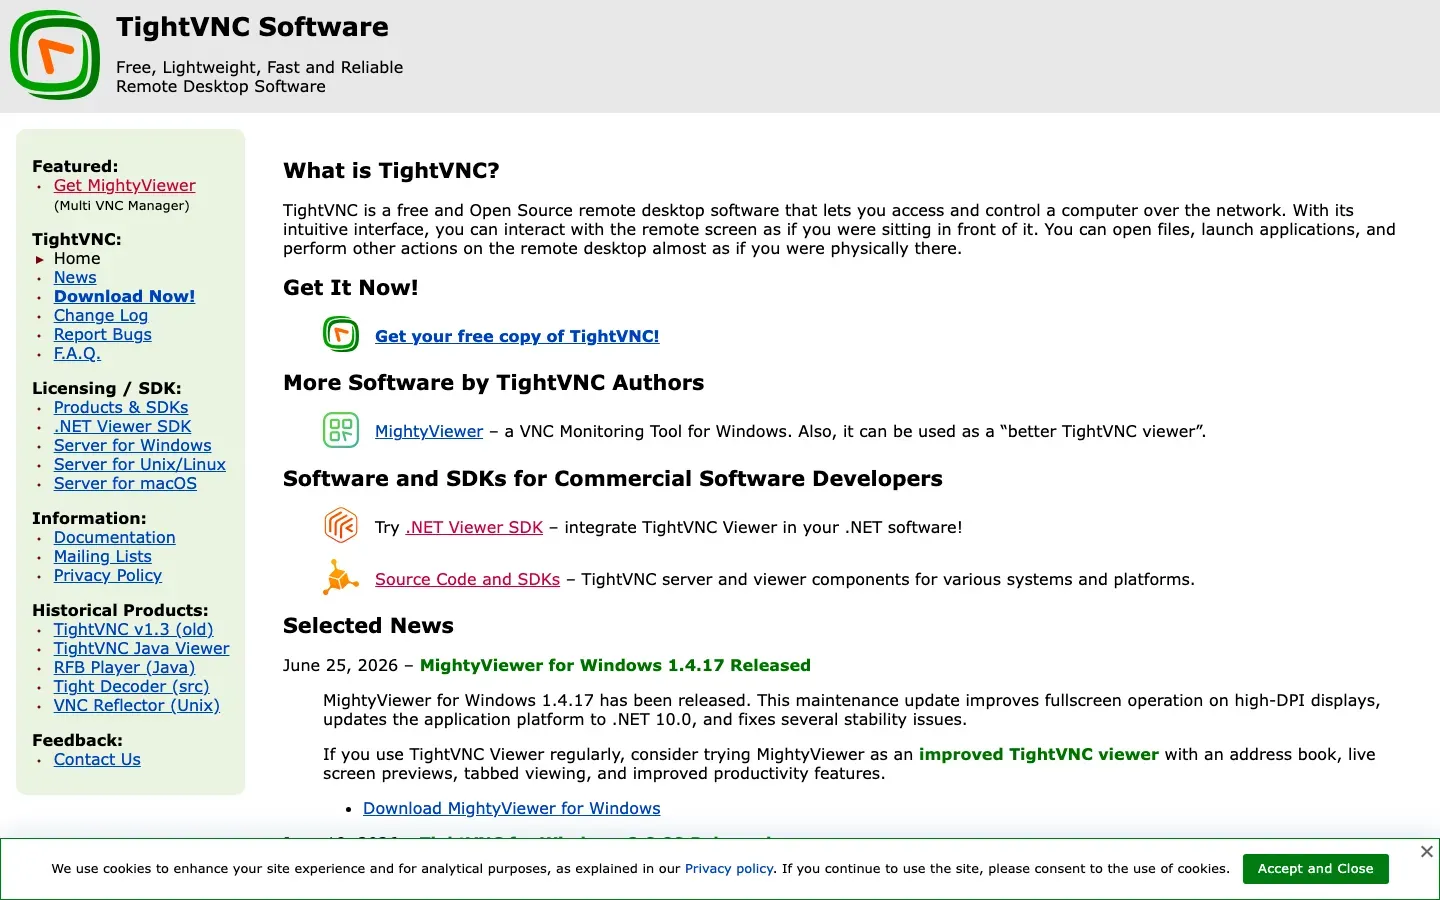Go to News in the sidebar
Image resolution: width=1440 pixels, height=900 pixels.
pos(75,277)
